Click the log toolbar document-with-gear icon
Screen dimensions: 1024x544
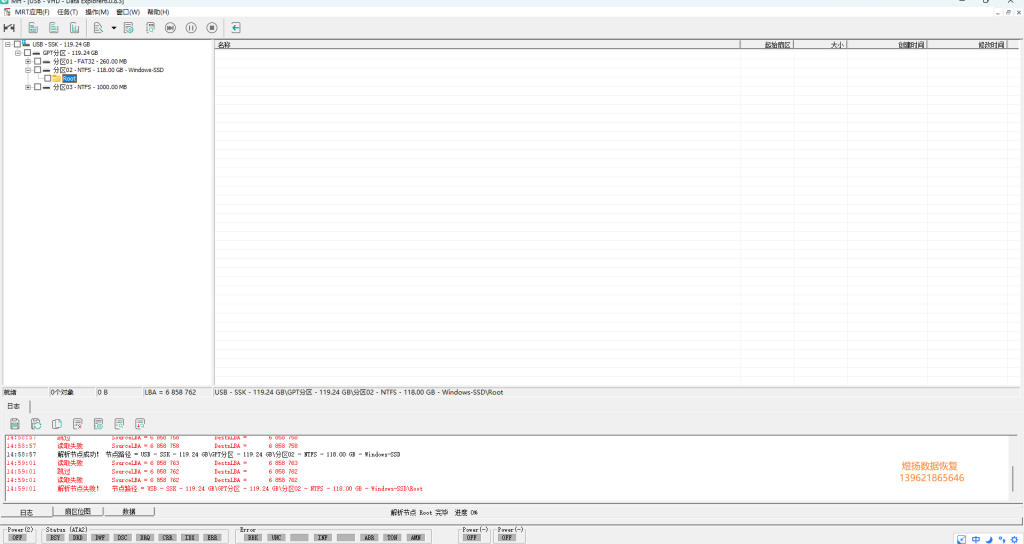[x=99, y=424]
